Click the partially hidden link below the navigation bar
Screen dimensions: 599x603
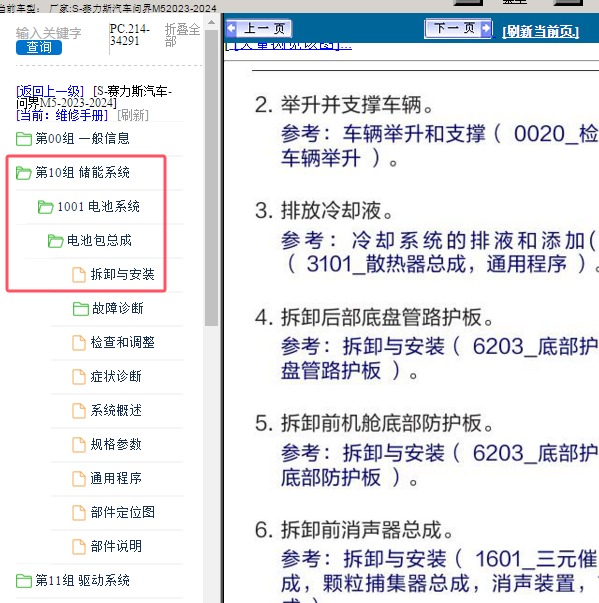(x=288, y=46)
